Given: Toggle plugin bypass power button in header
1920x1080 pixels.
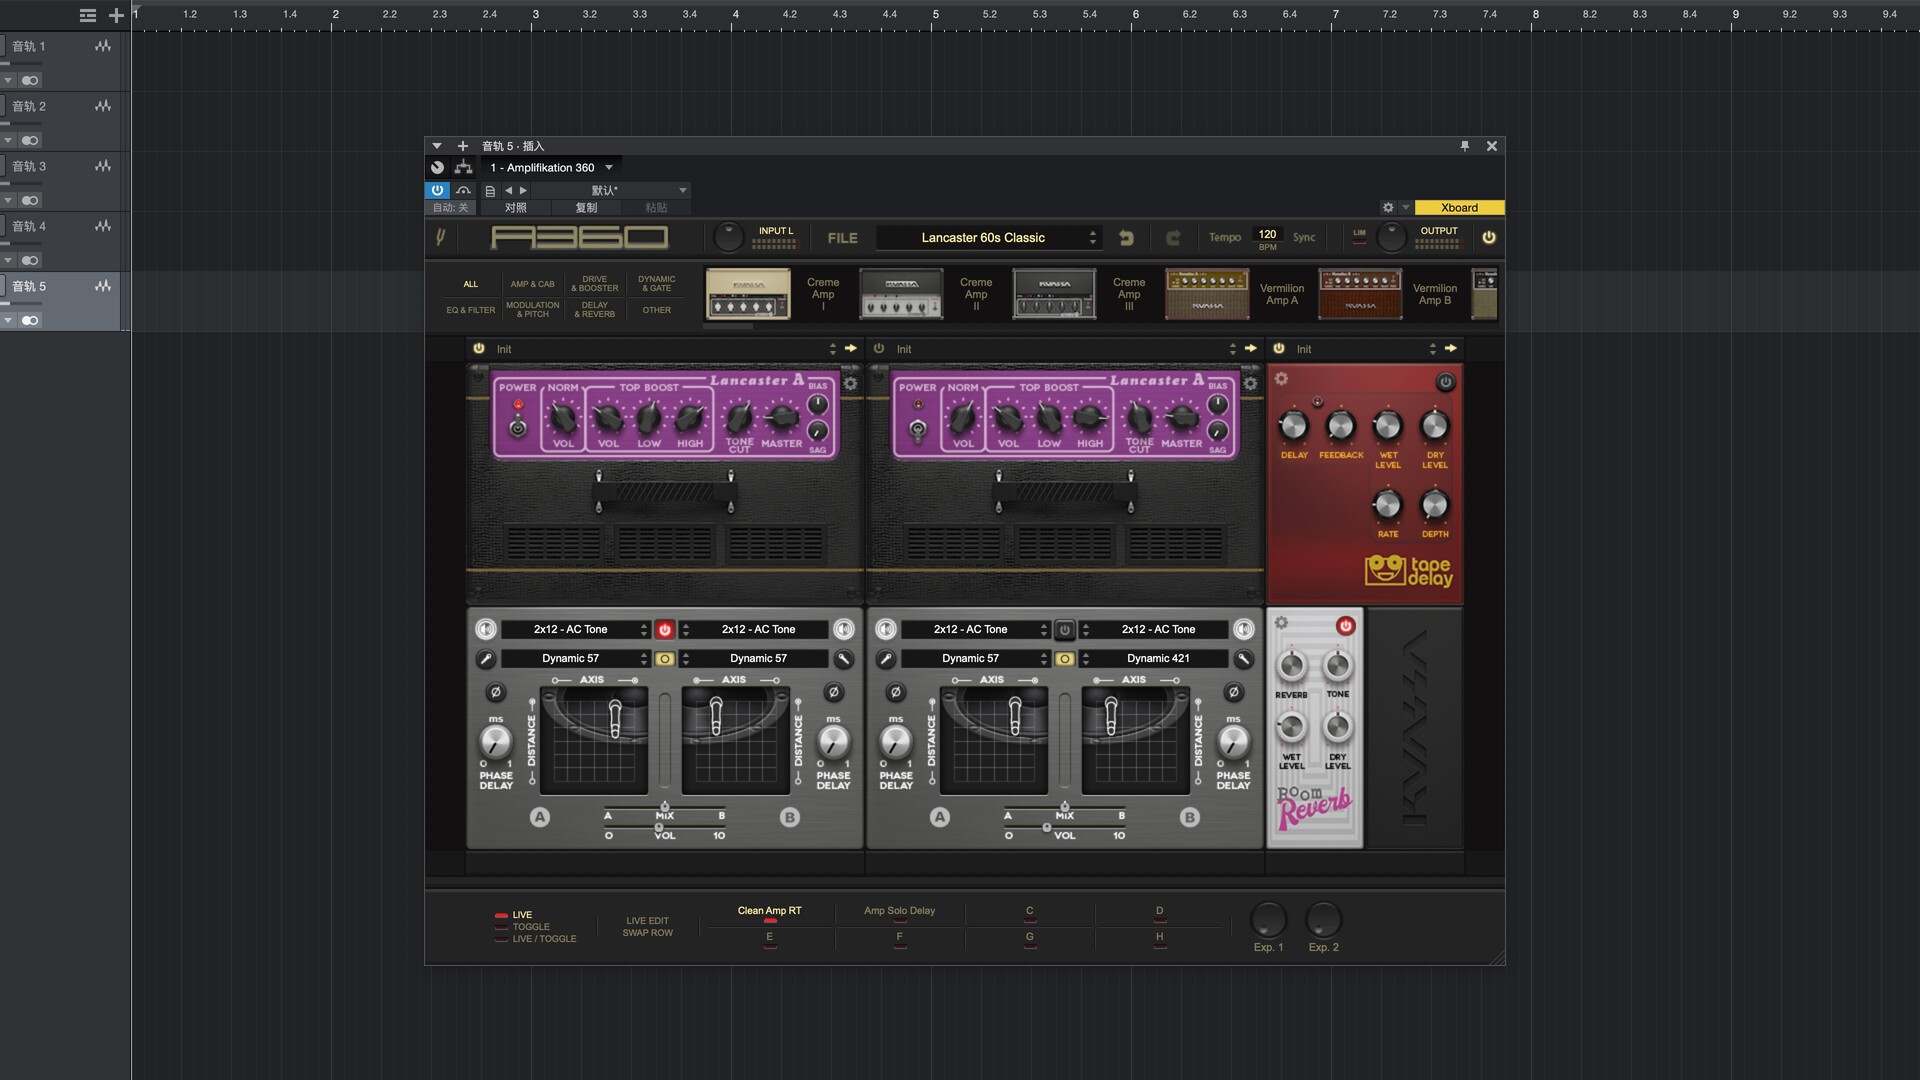Looking at the screenshot, I should point(437,190).
